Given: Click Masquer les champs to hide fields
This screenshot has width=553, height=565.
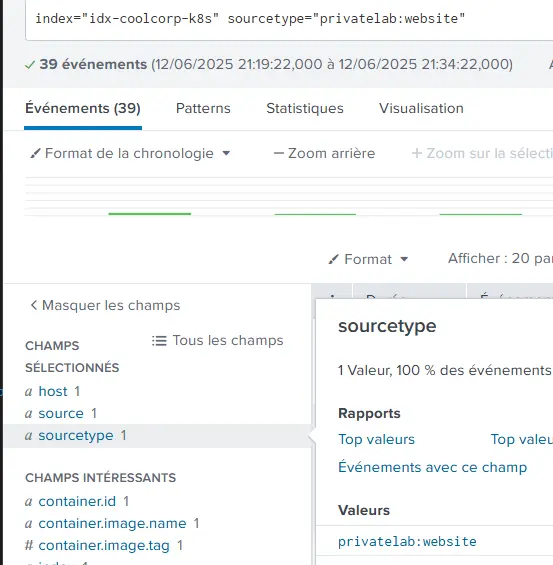Looking at the screenshot, I should tap(105, 305).
